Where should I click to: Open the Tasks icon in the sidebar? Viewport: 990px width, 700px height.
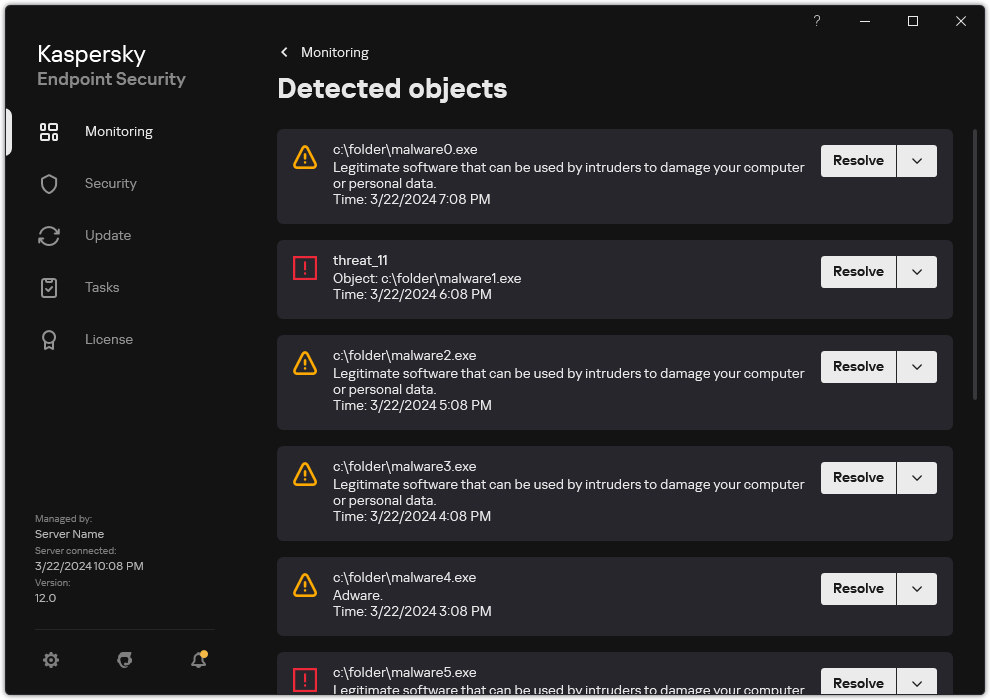coord(49,287)
